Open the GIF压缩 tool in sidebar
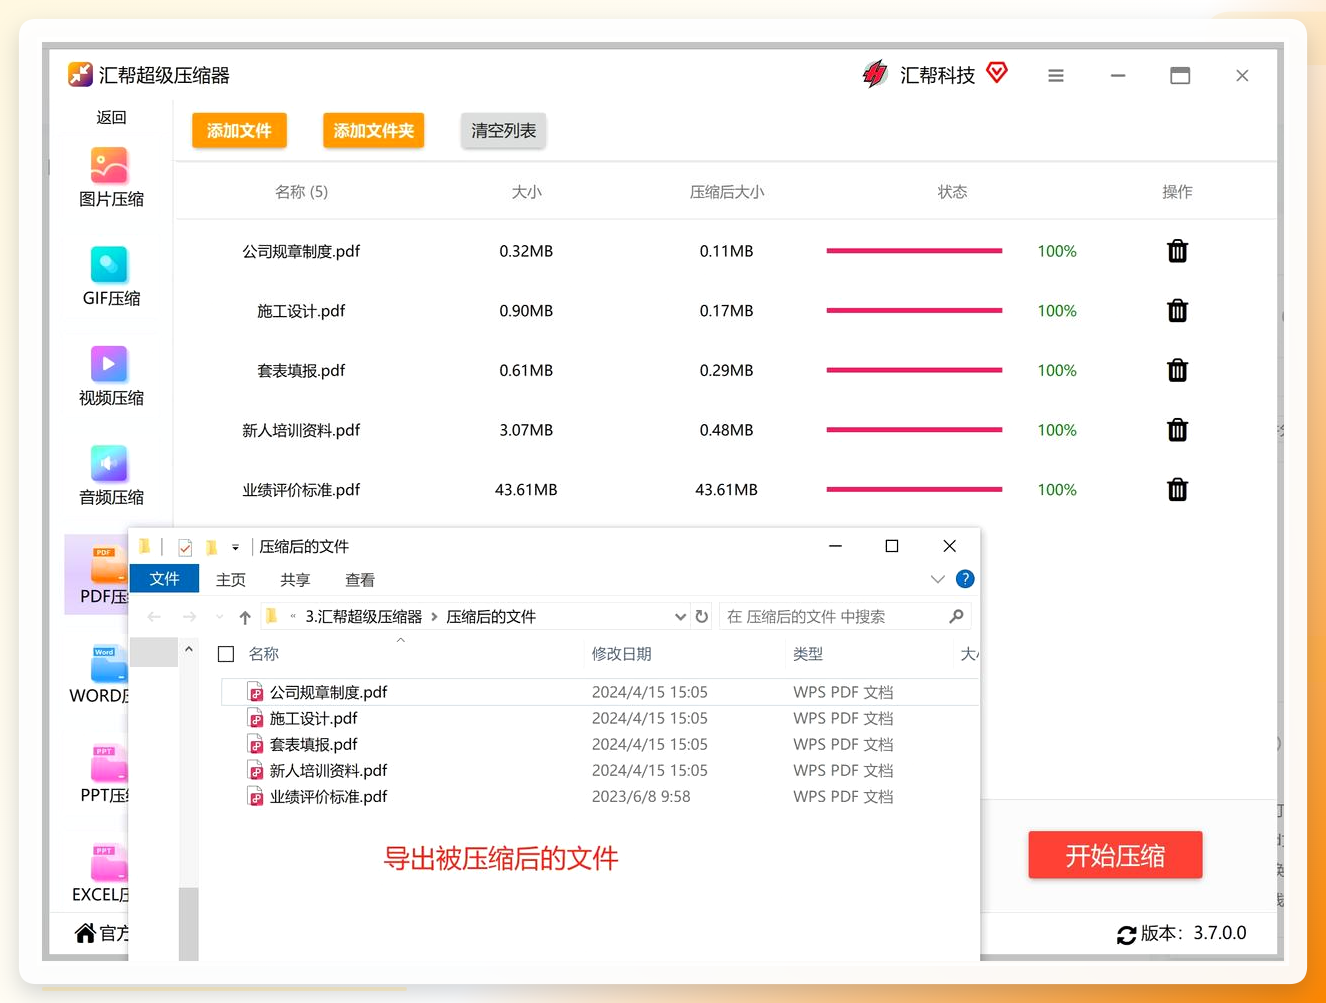 (110, 277)
